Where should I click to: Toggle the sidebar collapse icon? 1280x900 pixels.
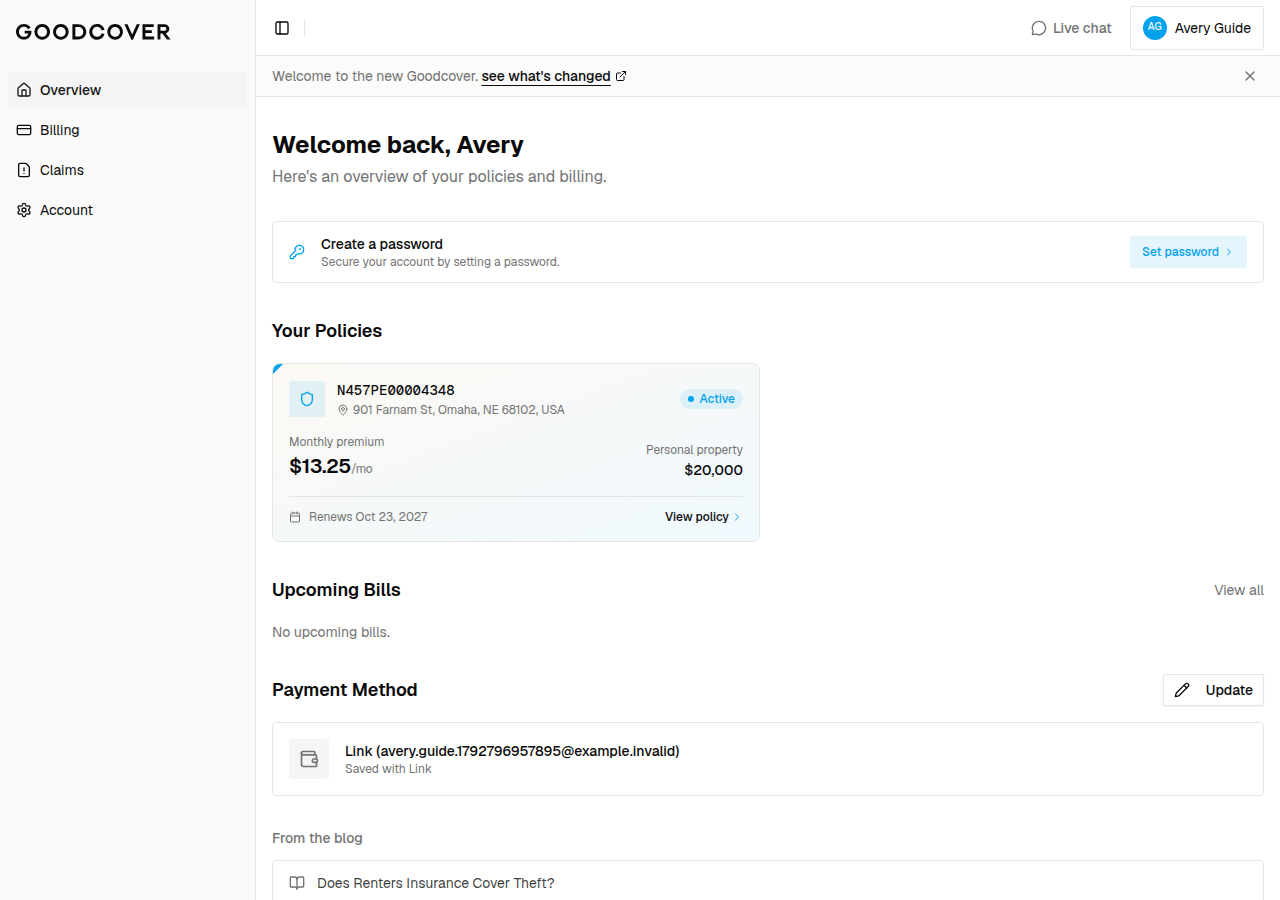click(x=282, y=28)
